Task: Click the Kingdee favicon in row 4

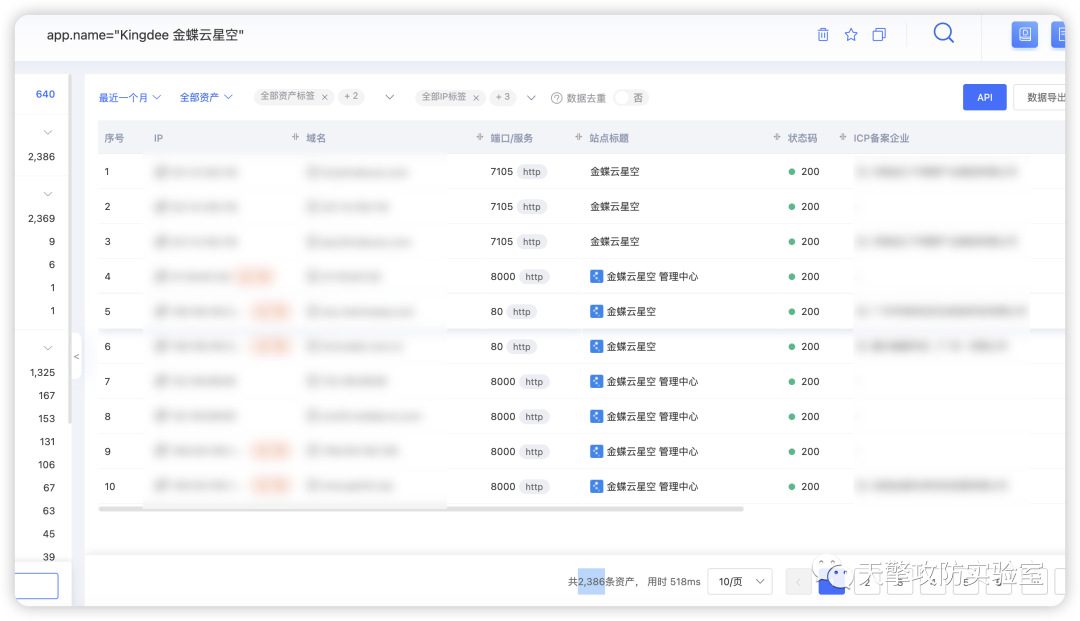Action: (x=596, y=276)
